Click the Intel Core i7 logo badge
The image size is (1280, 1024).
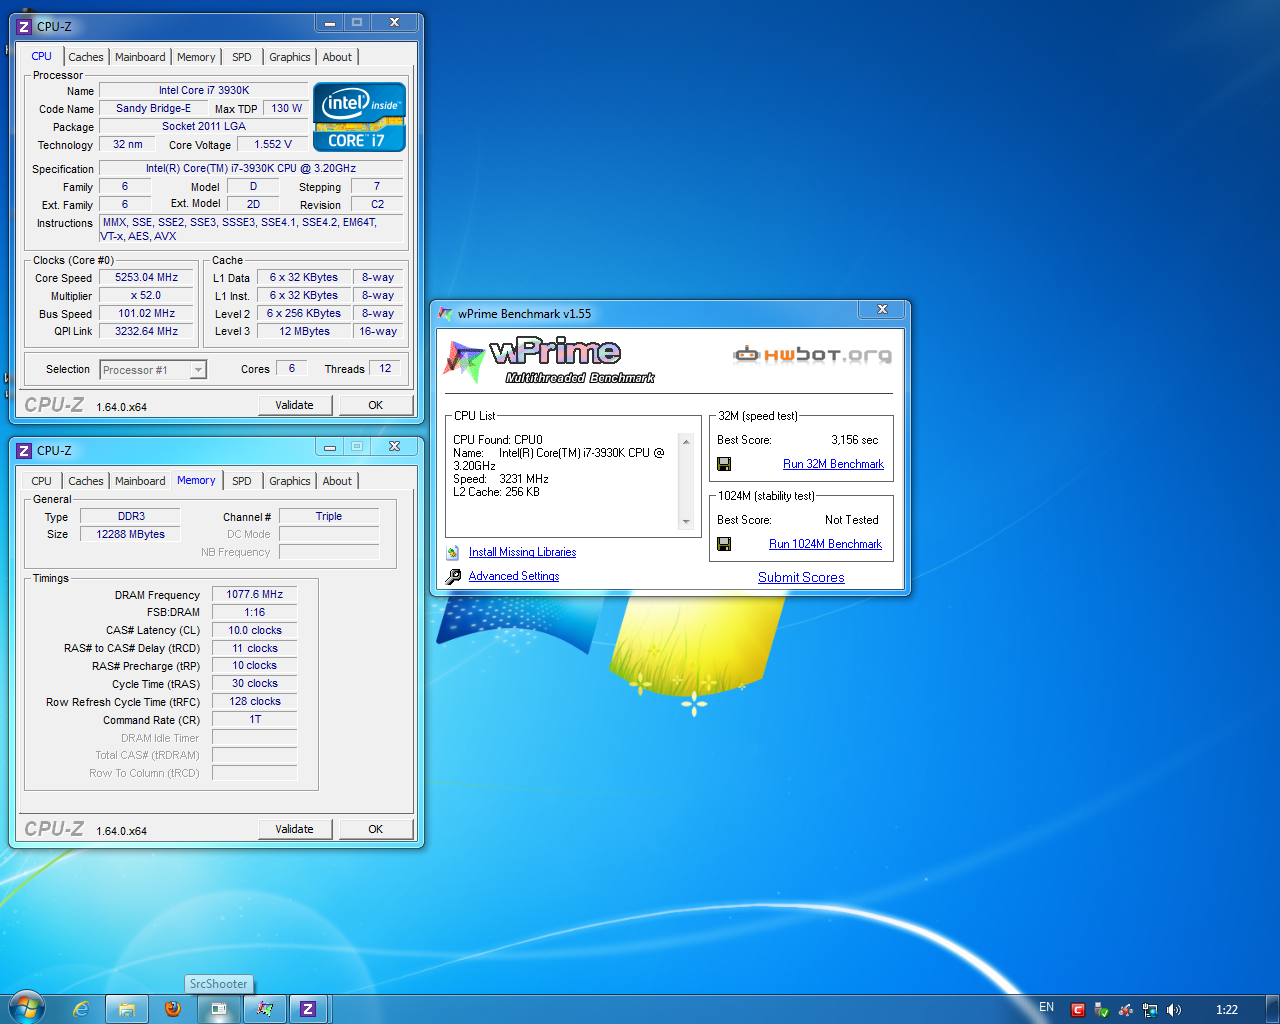click(359, 117)
